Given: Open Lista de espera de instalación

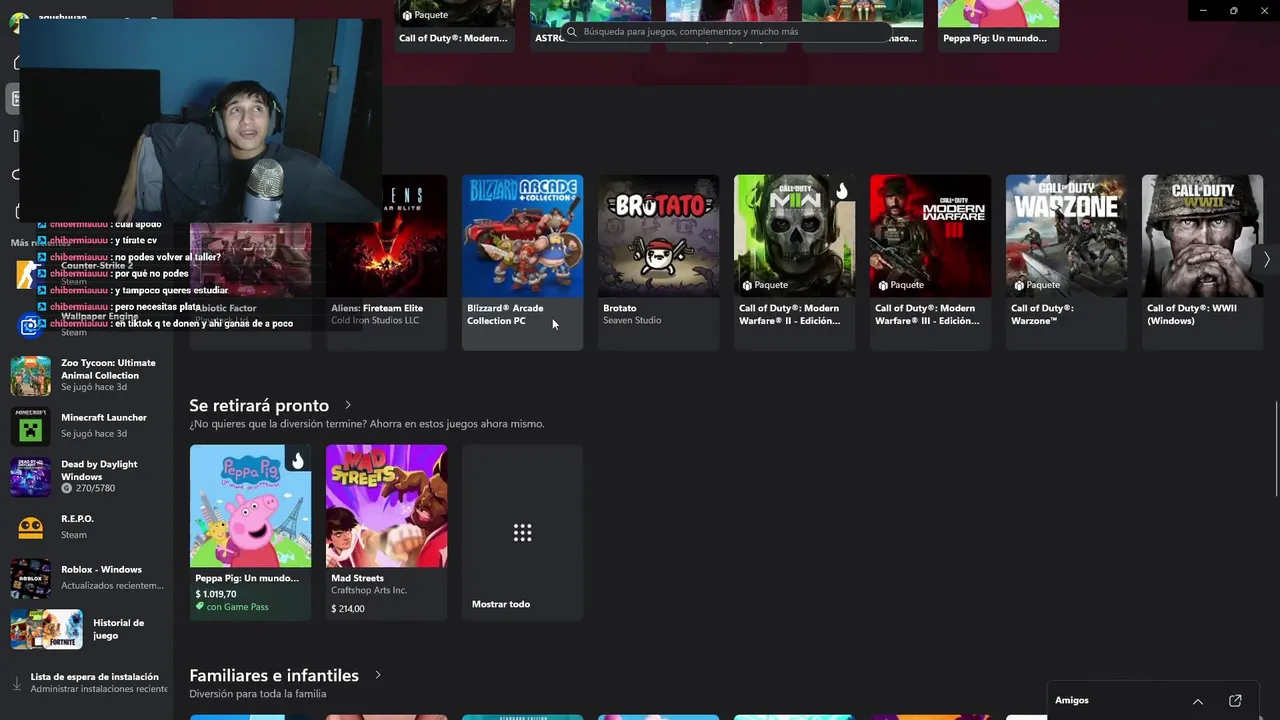Looking at the screenshot, I should coord(94,677).
